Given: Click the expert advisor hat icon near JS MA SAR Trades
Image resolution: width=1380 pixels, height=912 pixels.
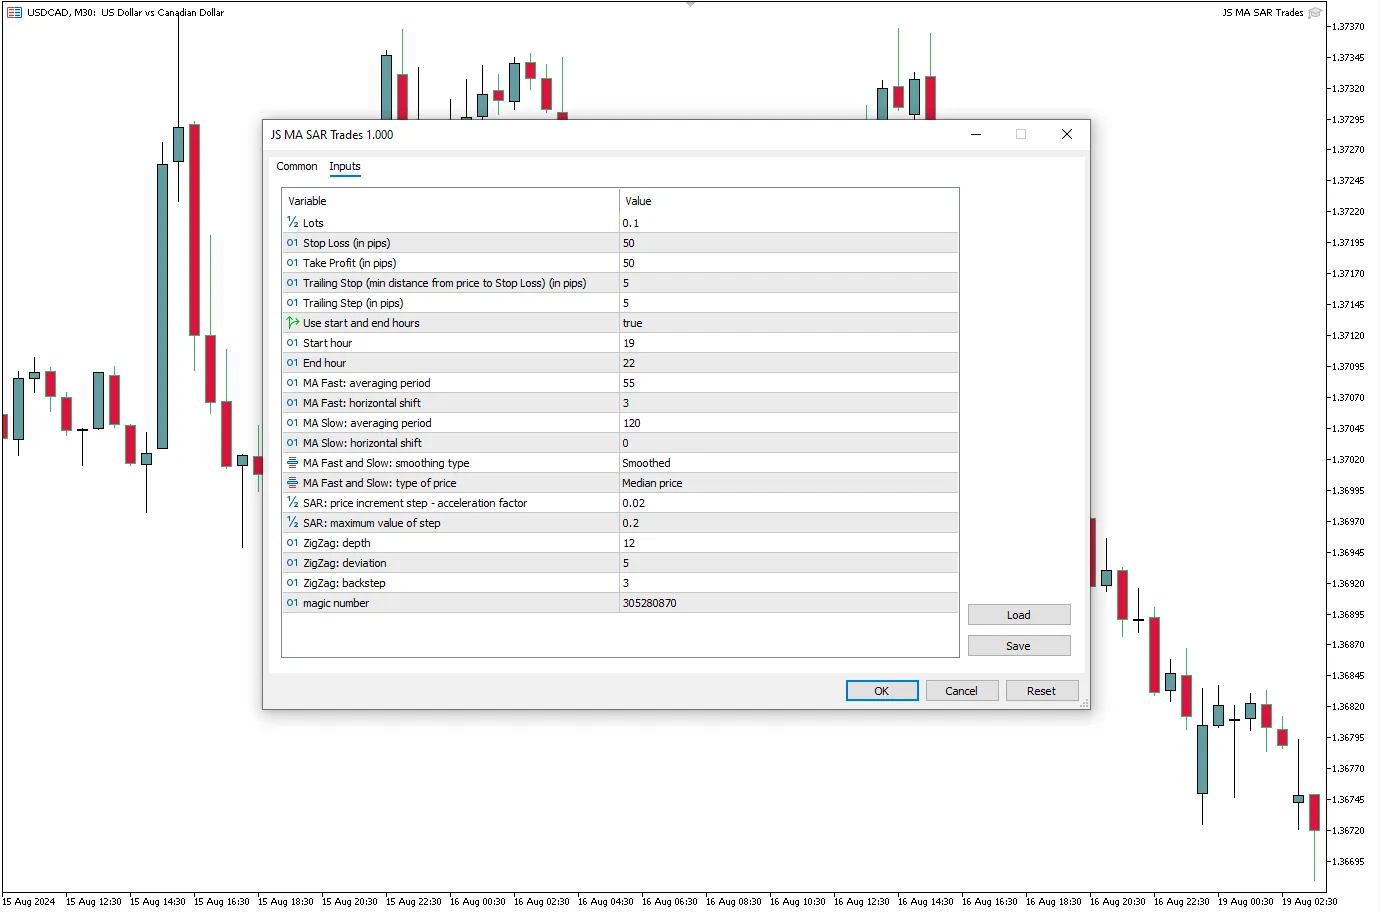Looking at the screenshot, I should 1315,12.
